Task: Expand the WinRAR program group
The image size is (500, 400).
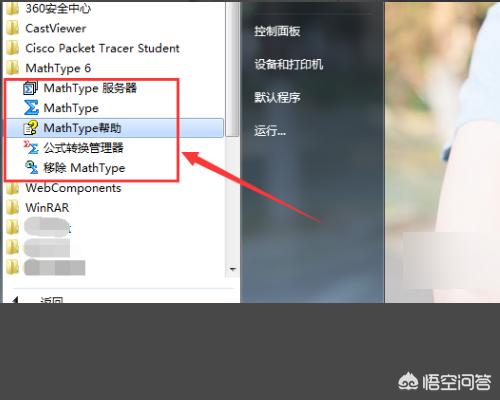Action: click(47, 208)
